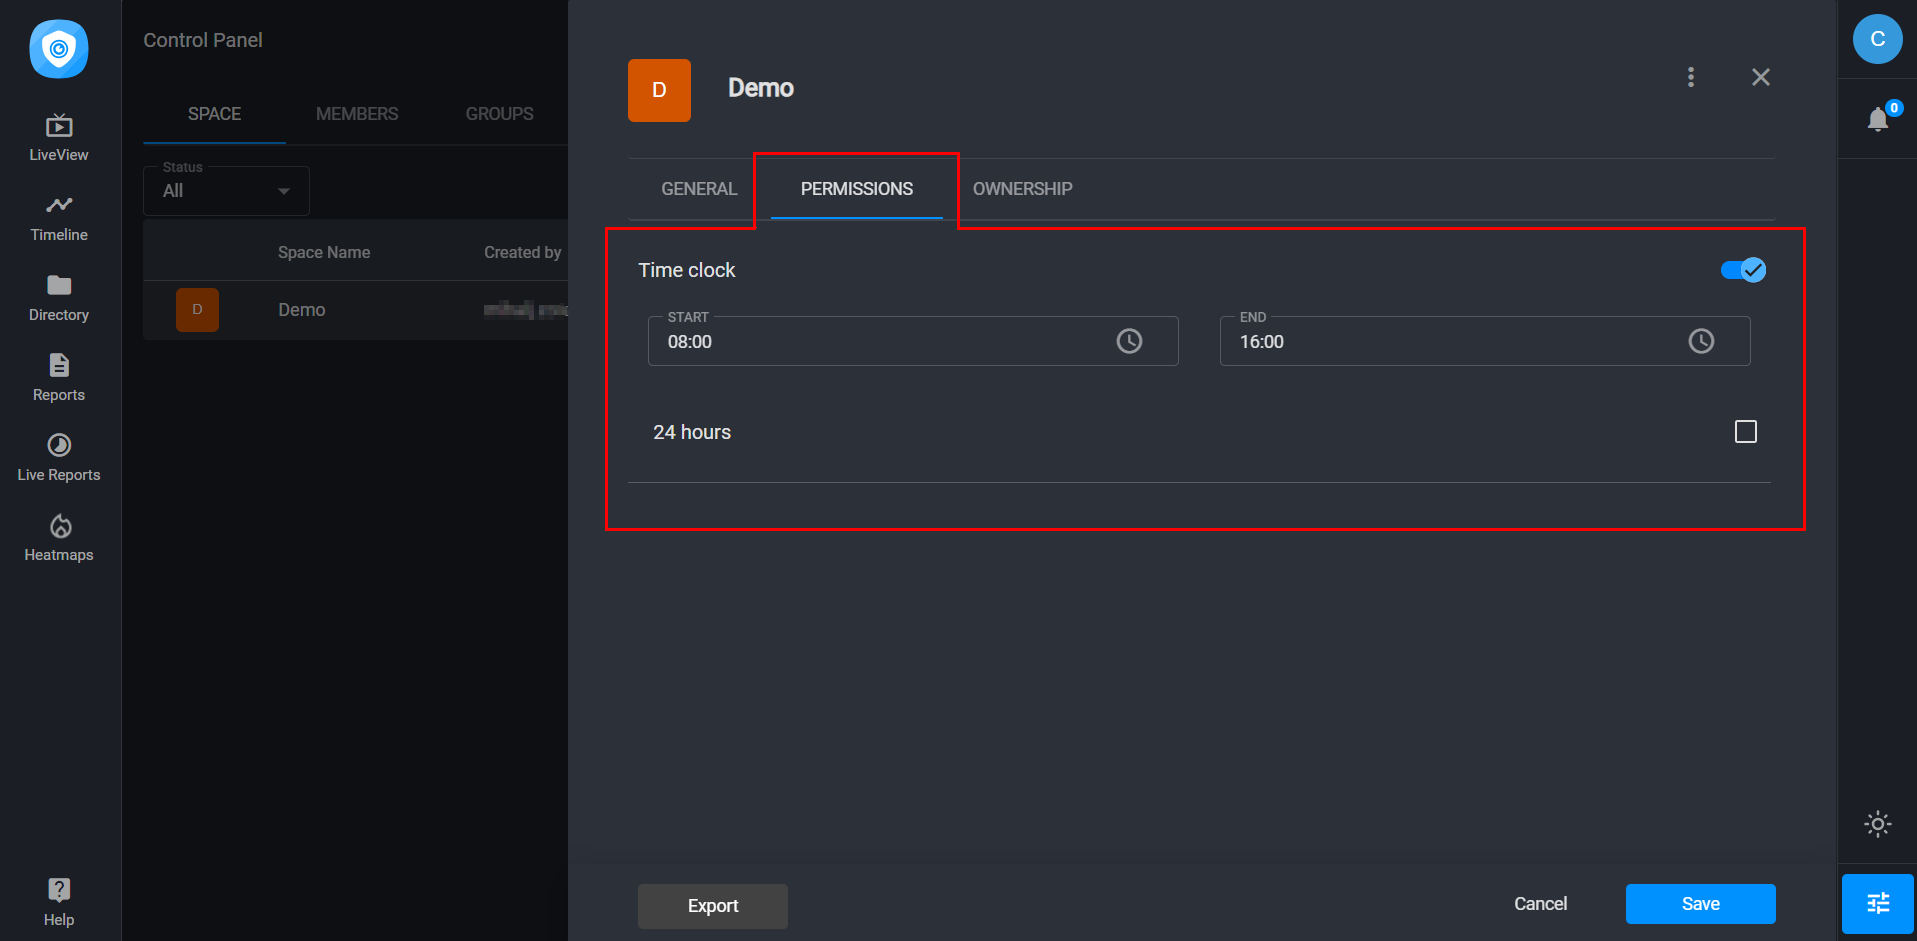Screen dimensions: 1917x941
Task: Open the Heatmaps view
Action: [x=58, y=535]
